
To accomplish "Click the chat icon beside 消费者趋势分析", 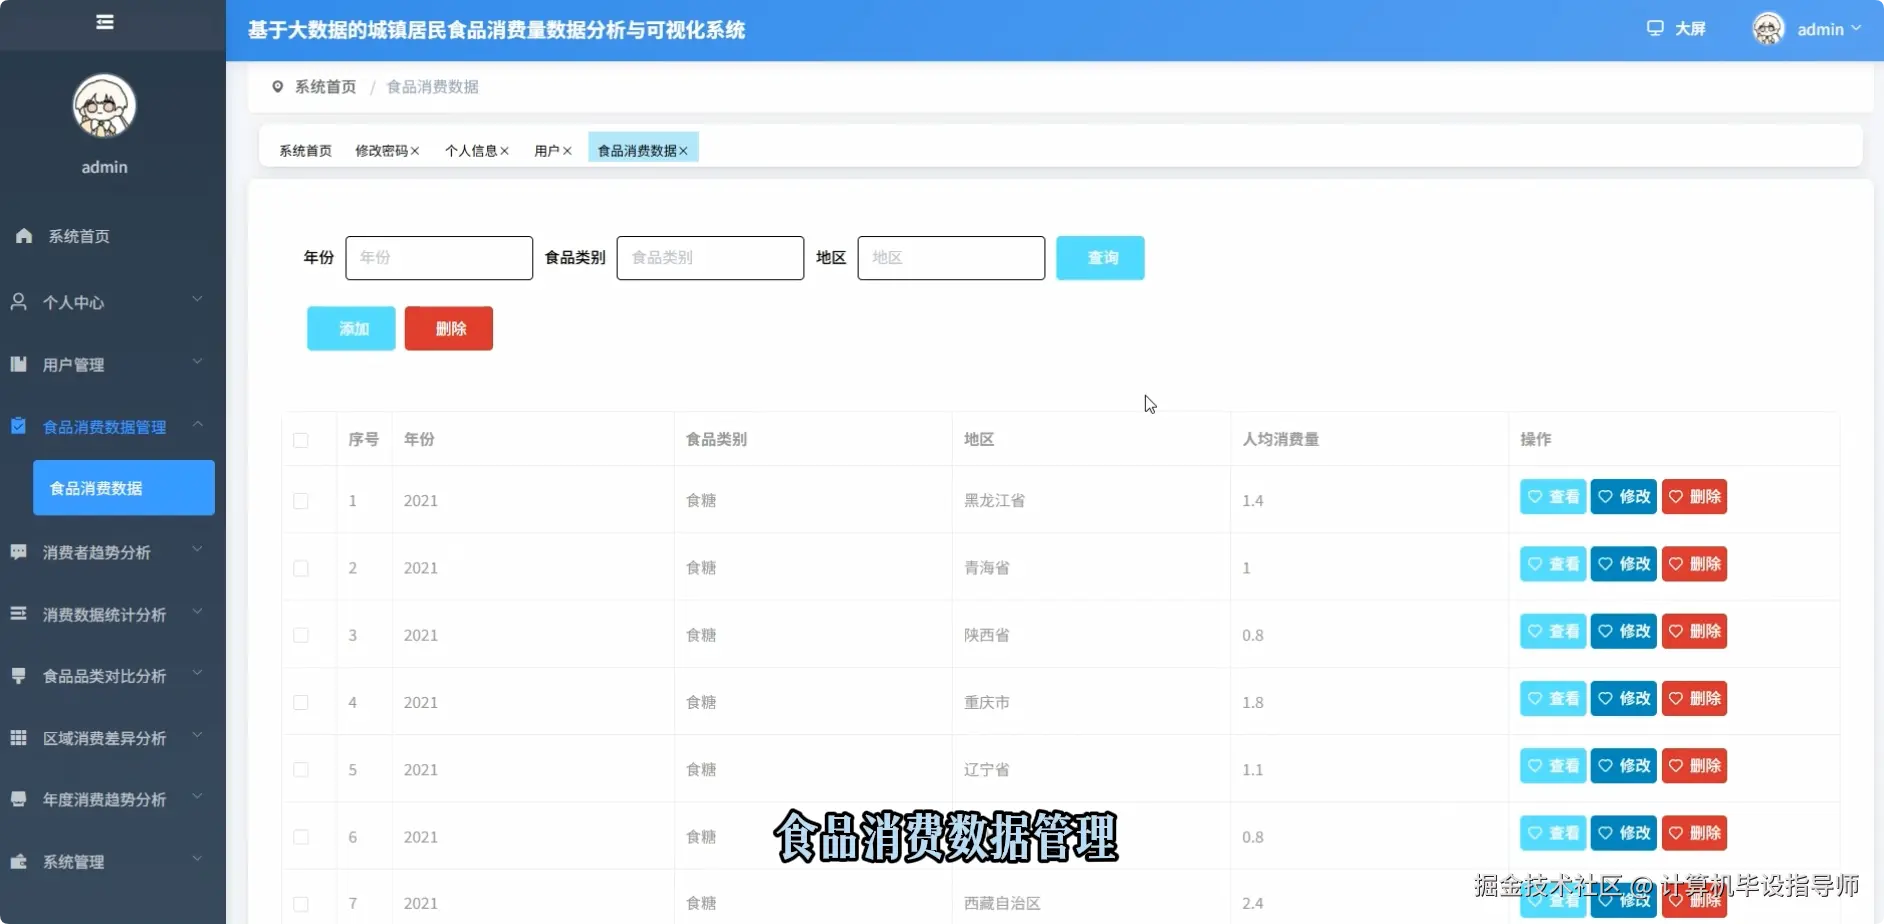I will coord(18,552).
